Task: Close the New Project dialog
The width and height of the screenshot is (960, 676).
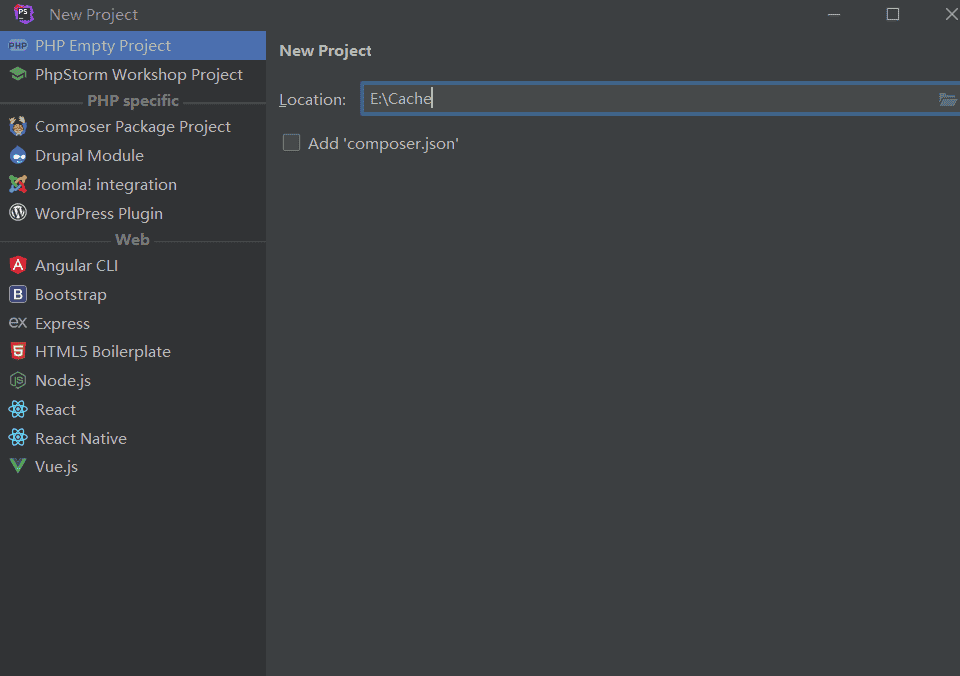Action: (951, 14)
